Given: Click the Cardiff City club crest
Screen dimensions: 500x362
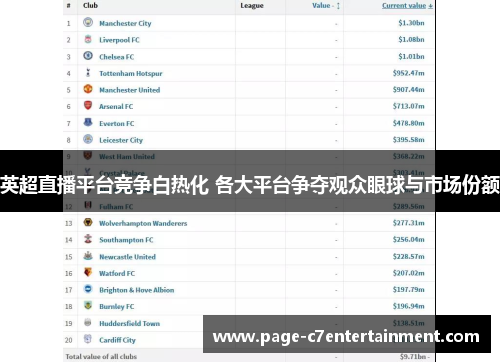Looking at the screenshot, I should 88,339.
